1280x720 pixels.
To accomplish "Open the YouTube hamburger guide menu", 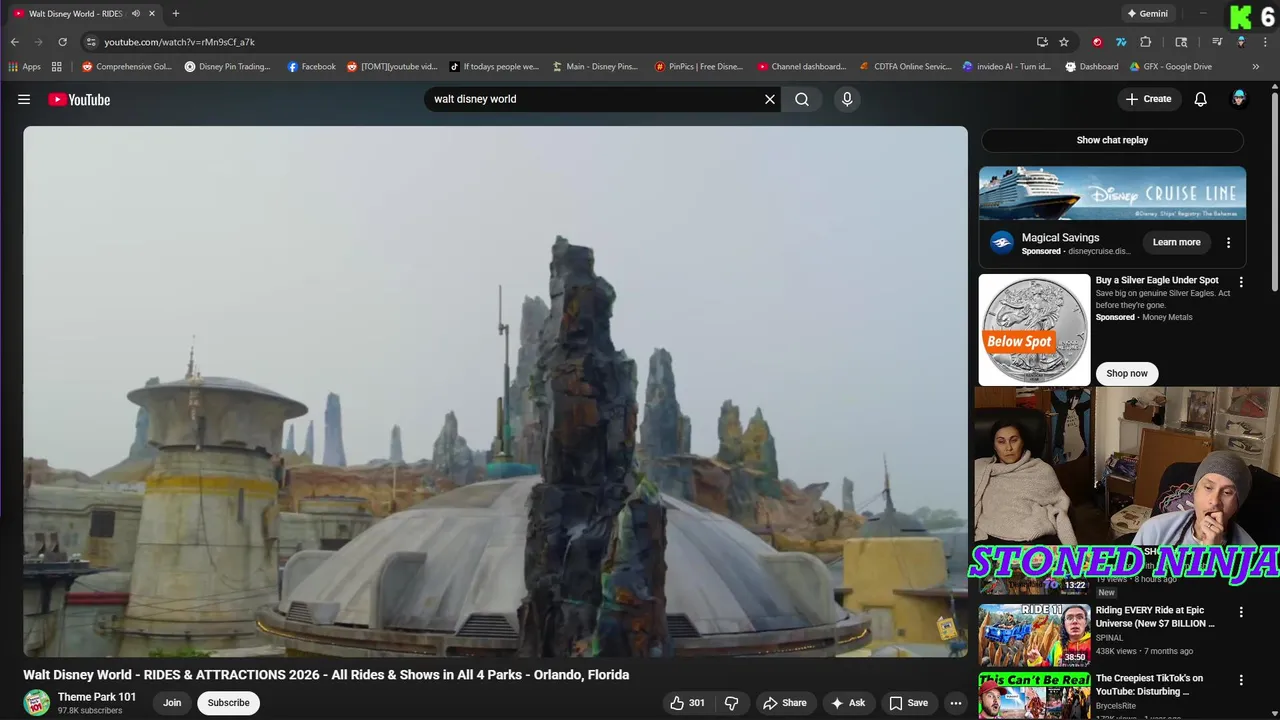I will tap(24, 99).
